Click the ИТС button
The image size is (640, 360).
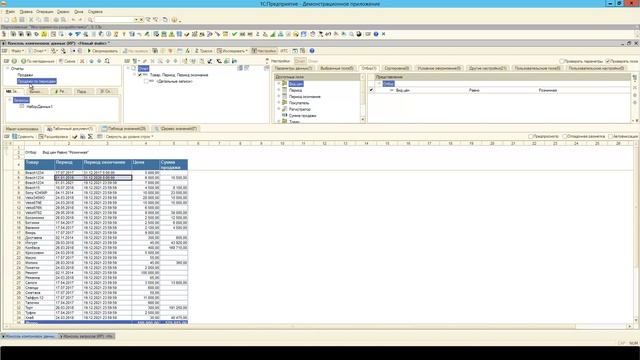click(x=284, y=51)
